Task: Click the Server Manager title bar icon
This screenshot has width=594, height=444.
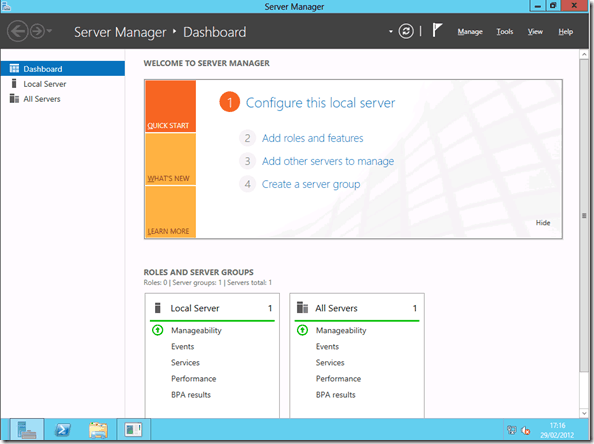Action: click(6, 6)
